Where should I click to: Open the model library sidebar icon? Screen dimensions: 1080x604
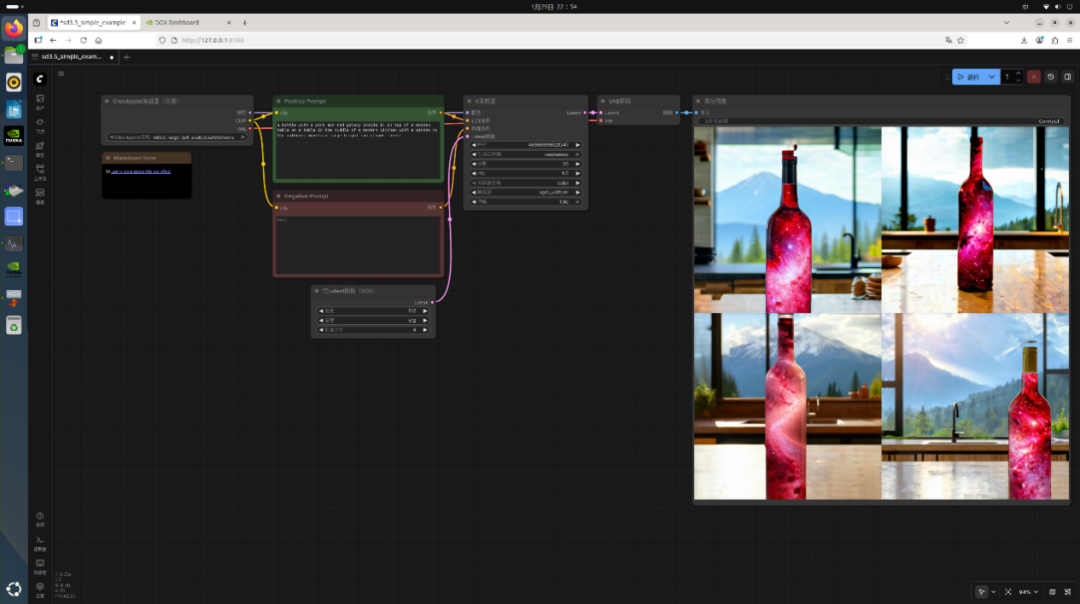coord(40,148)
